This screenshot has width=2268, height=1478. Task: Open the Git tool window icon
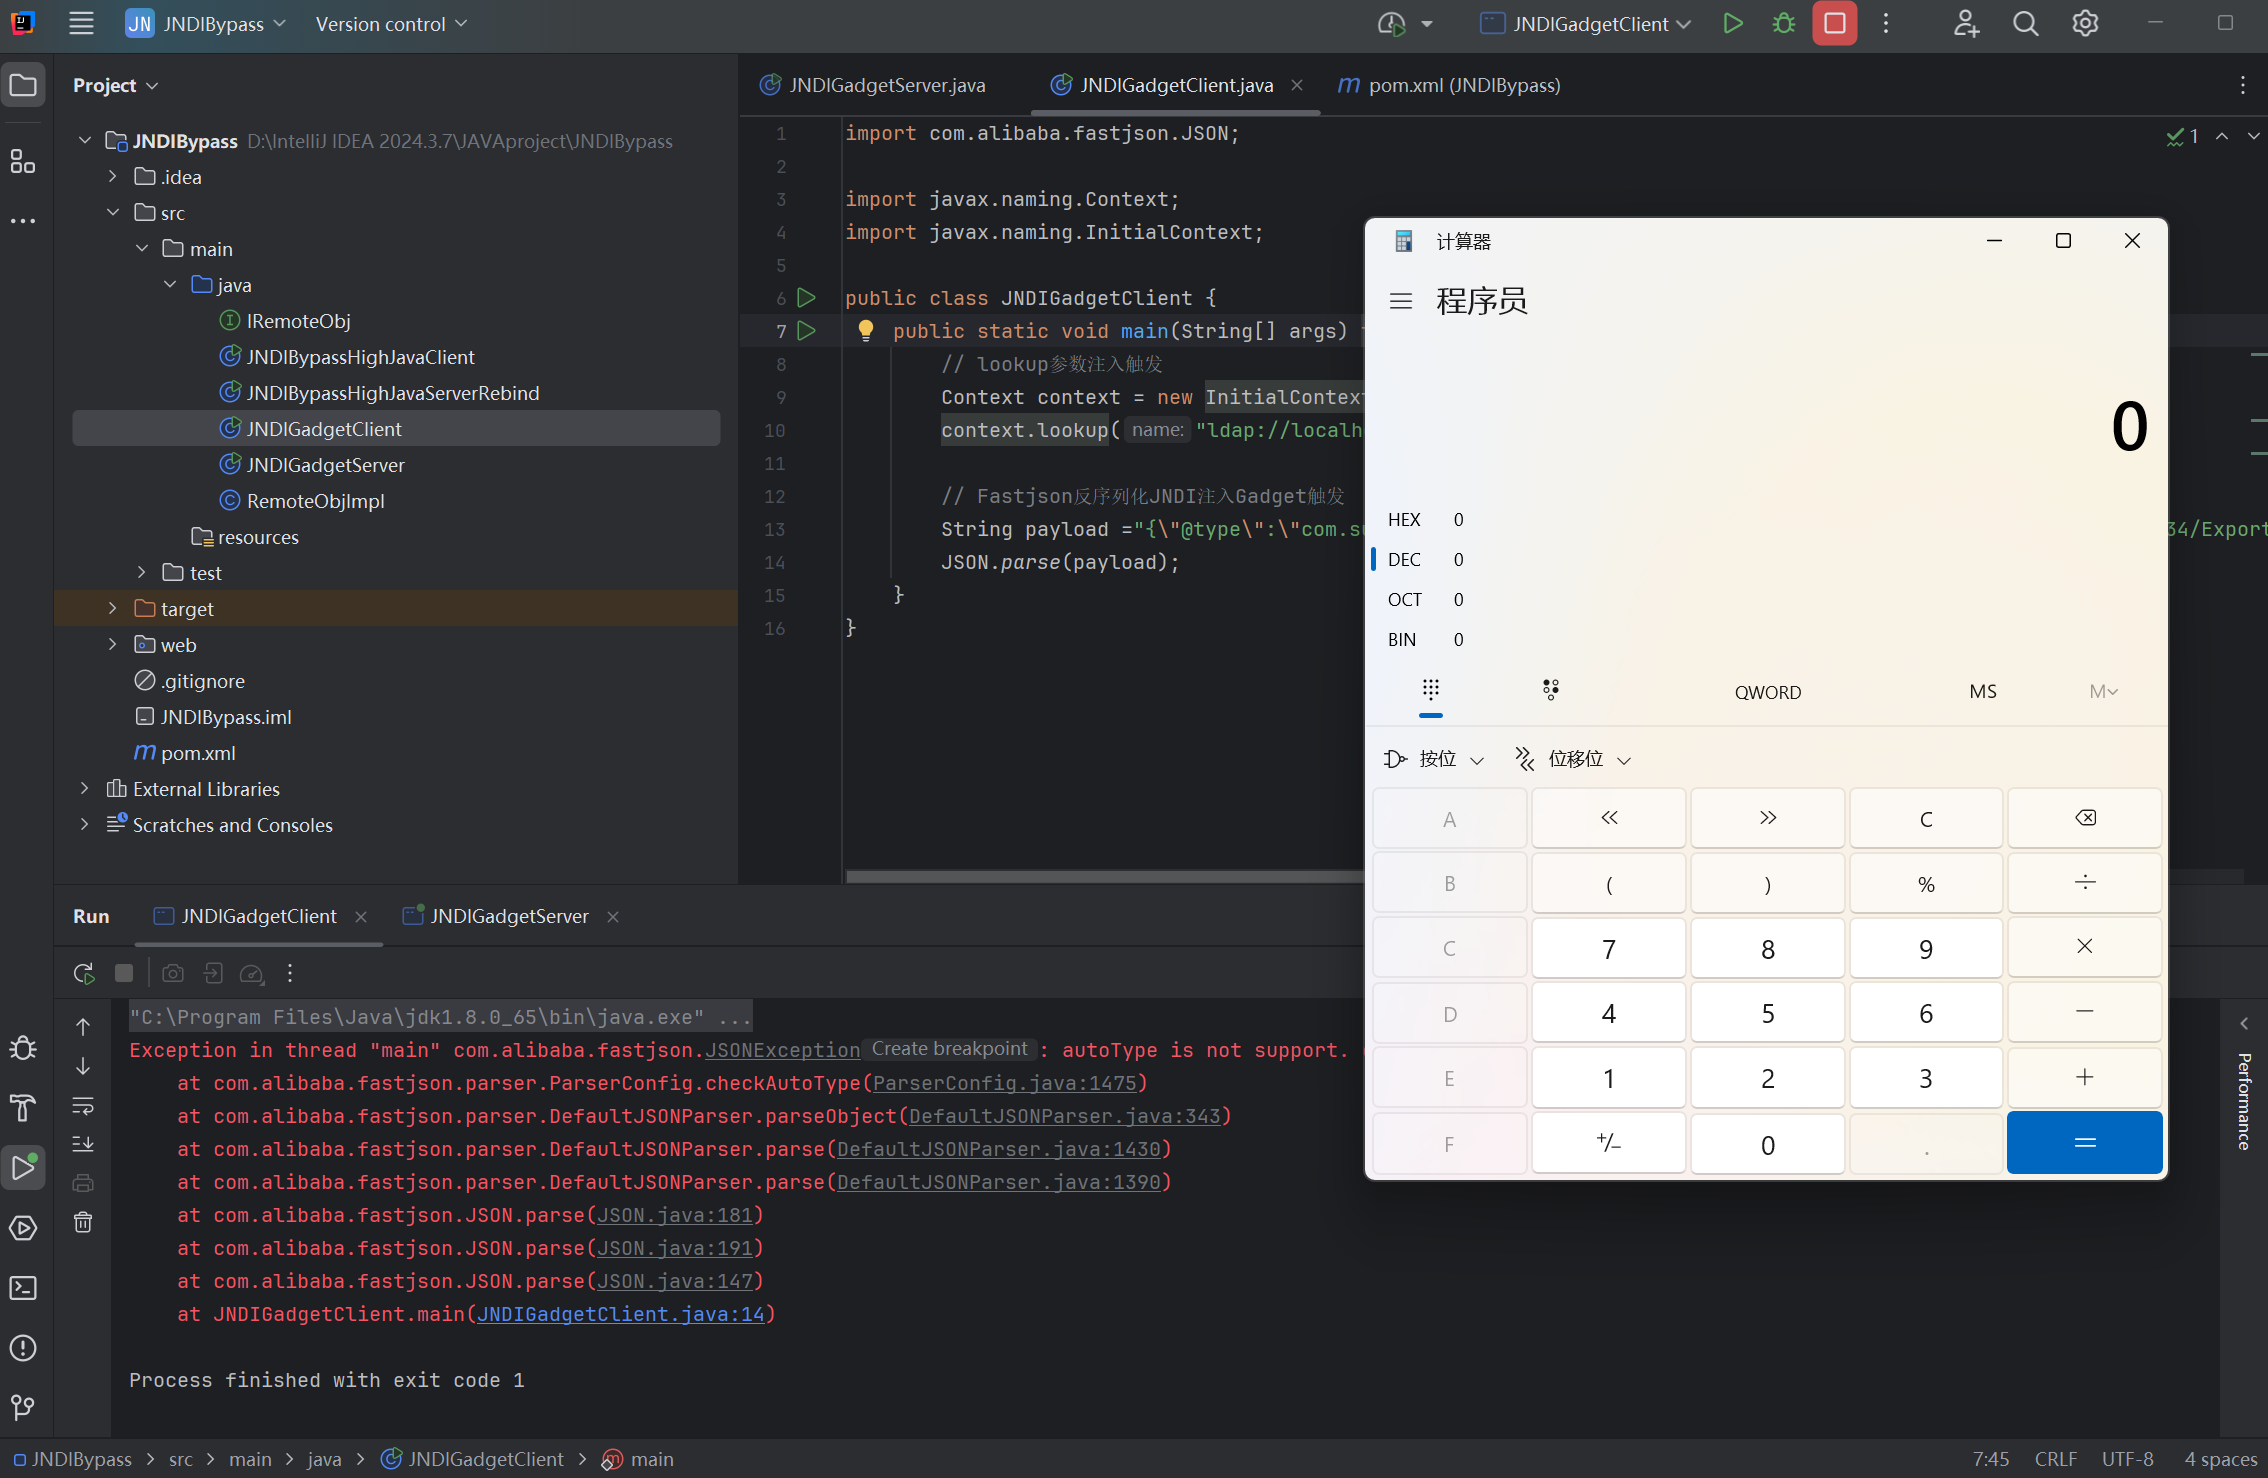(23, 1408)
